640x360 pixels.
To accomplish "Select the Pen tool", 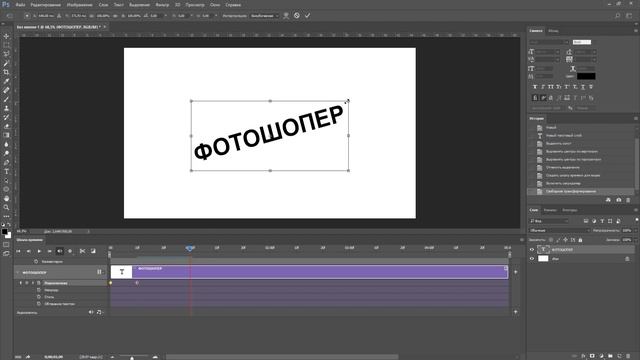I will click(6, 162).
